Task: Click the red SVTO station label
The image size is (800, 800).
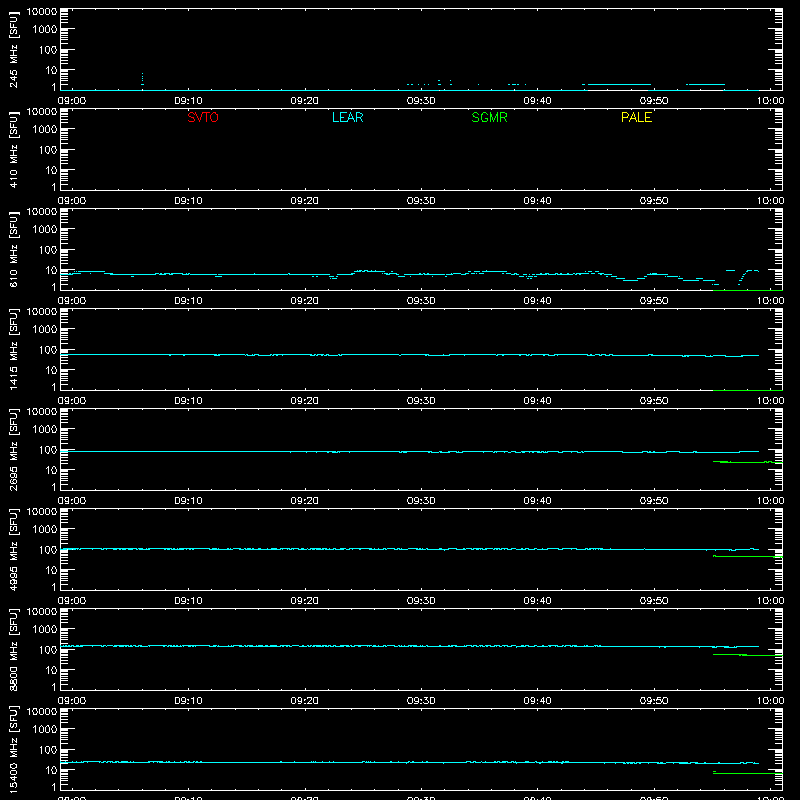Action: coord(203,117)
